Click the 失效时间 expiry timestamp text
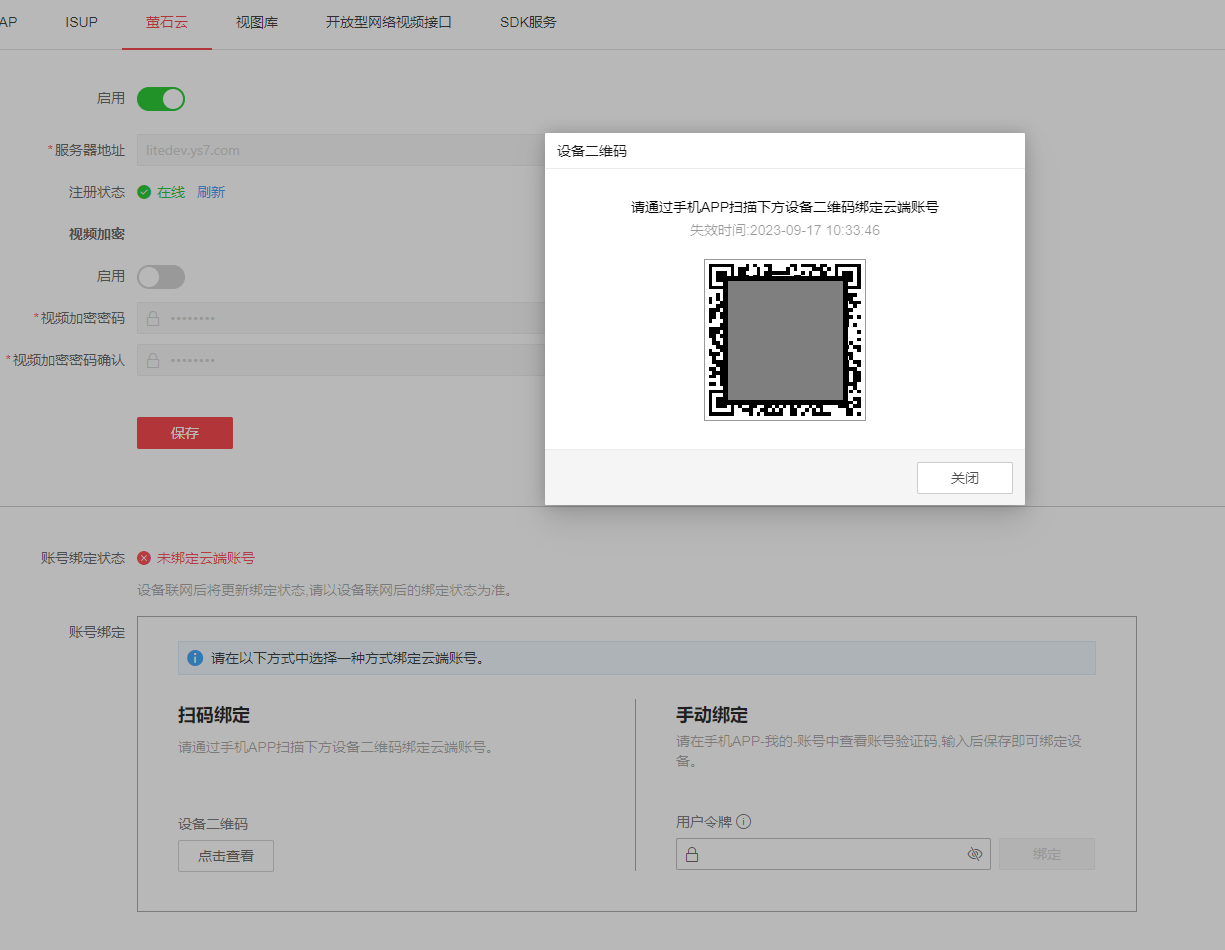The image size is (1225, 950). pyautogui.click(x=785, y=230)
